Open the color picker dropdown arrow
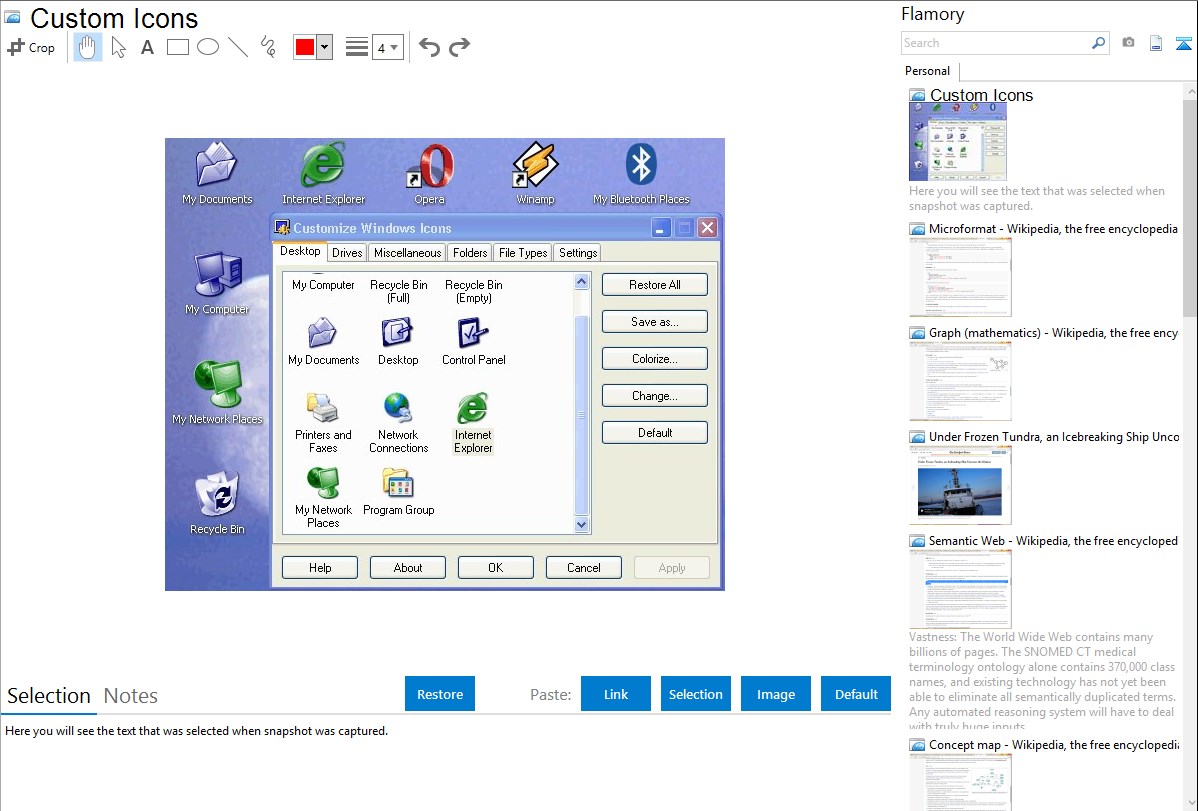The image size is (1198, 811). pos(324,47)
